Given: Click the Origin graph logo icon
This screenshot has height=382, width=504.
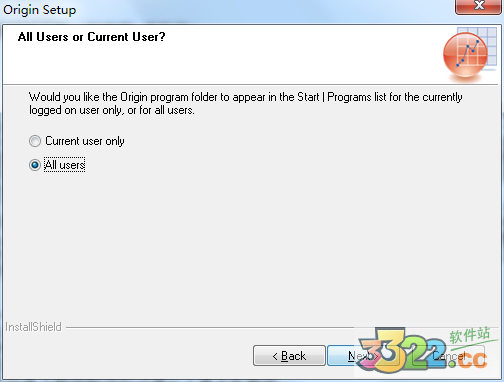Looking at the screenshot, I should pyautogui.click(x=465, y=55).
